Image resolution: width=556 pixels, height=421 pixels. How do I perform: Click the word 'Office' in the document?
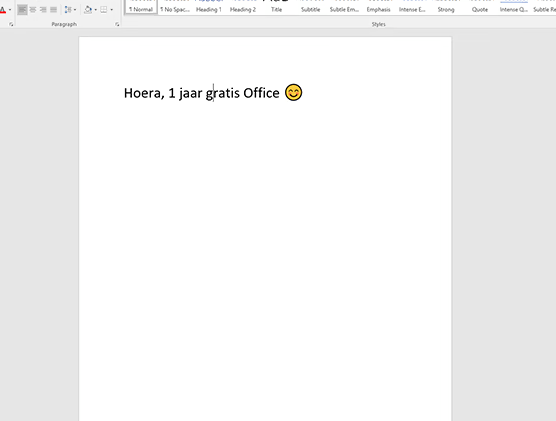[x=261, y=93]
